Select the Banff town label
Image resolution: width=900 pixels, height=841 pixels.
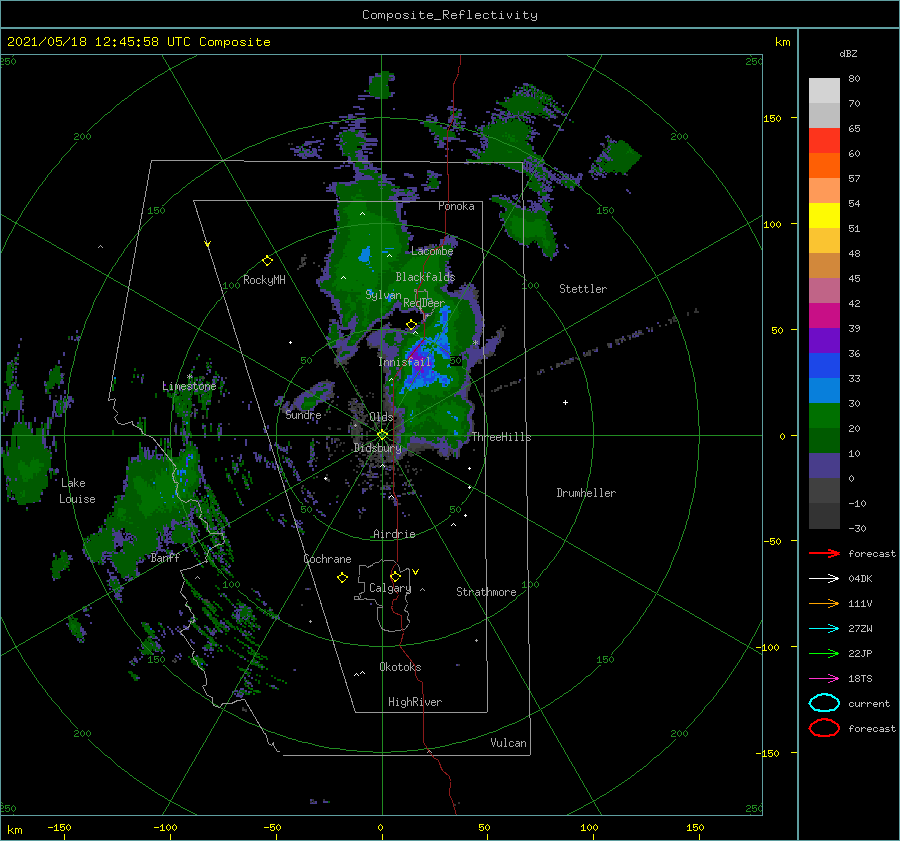[x=165, y=557]
